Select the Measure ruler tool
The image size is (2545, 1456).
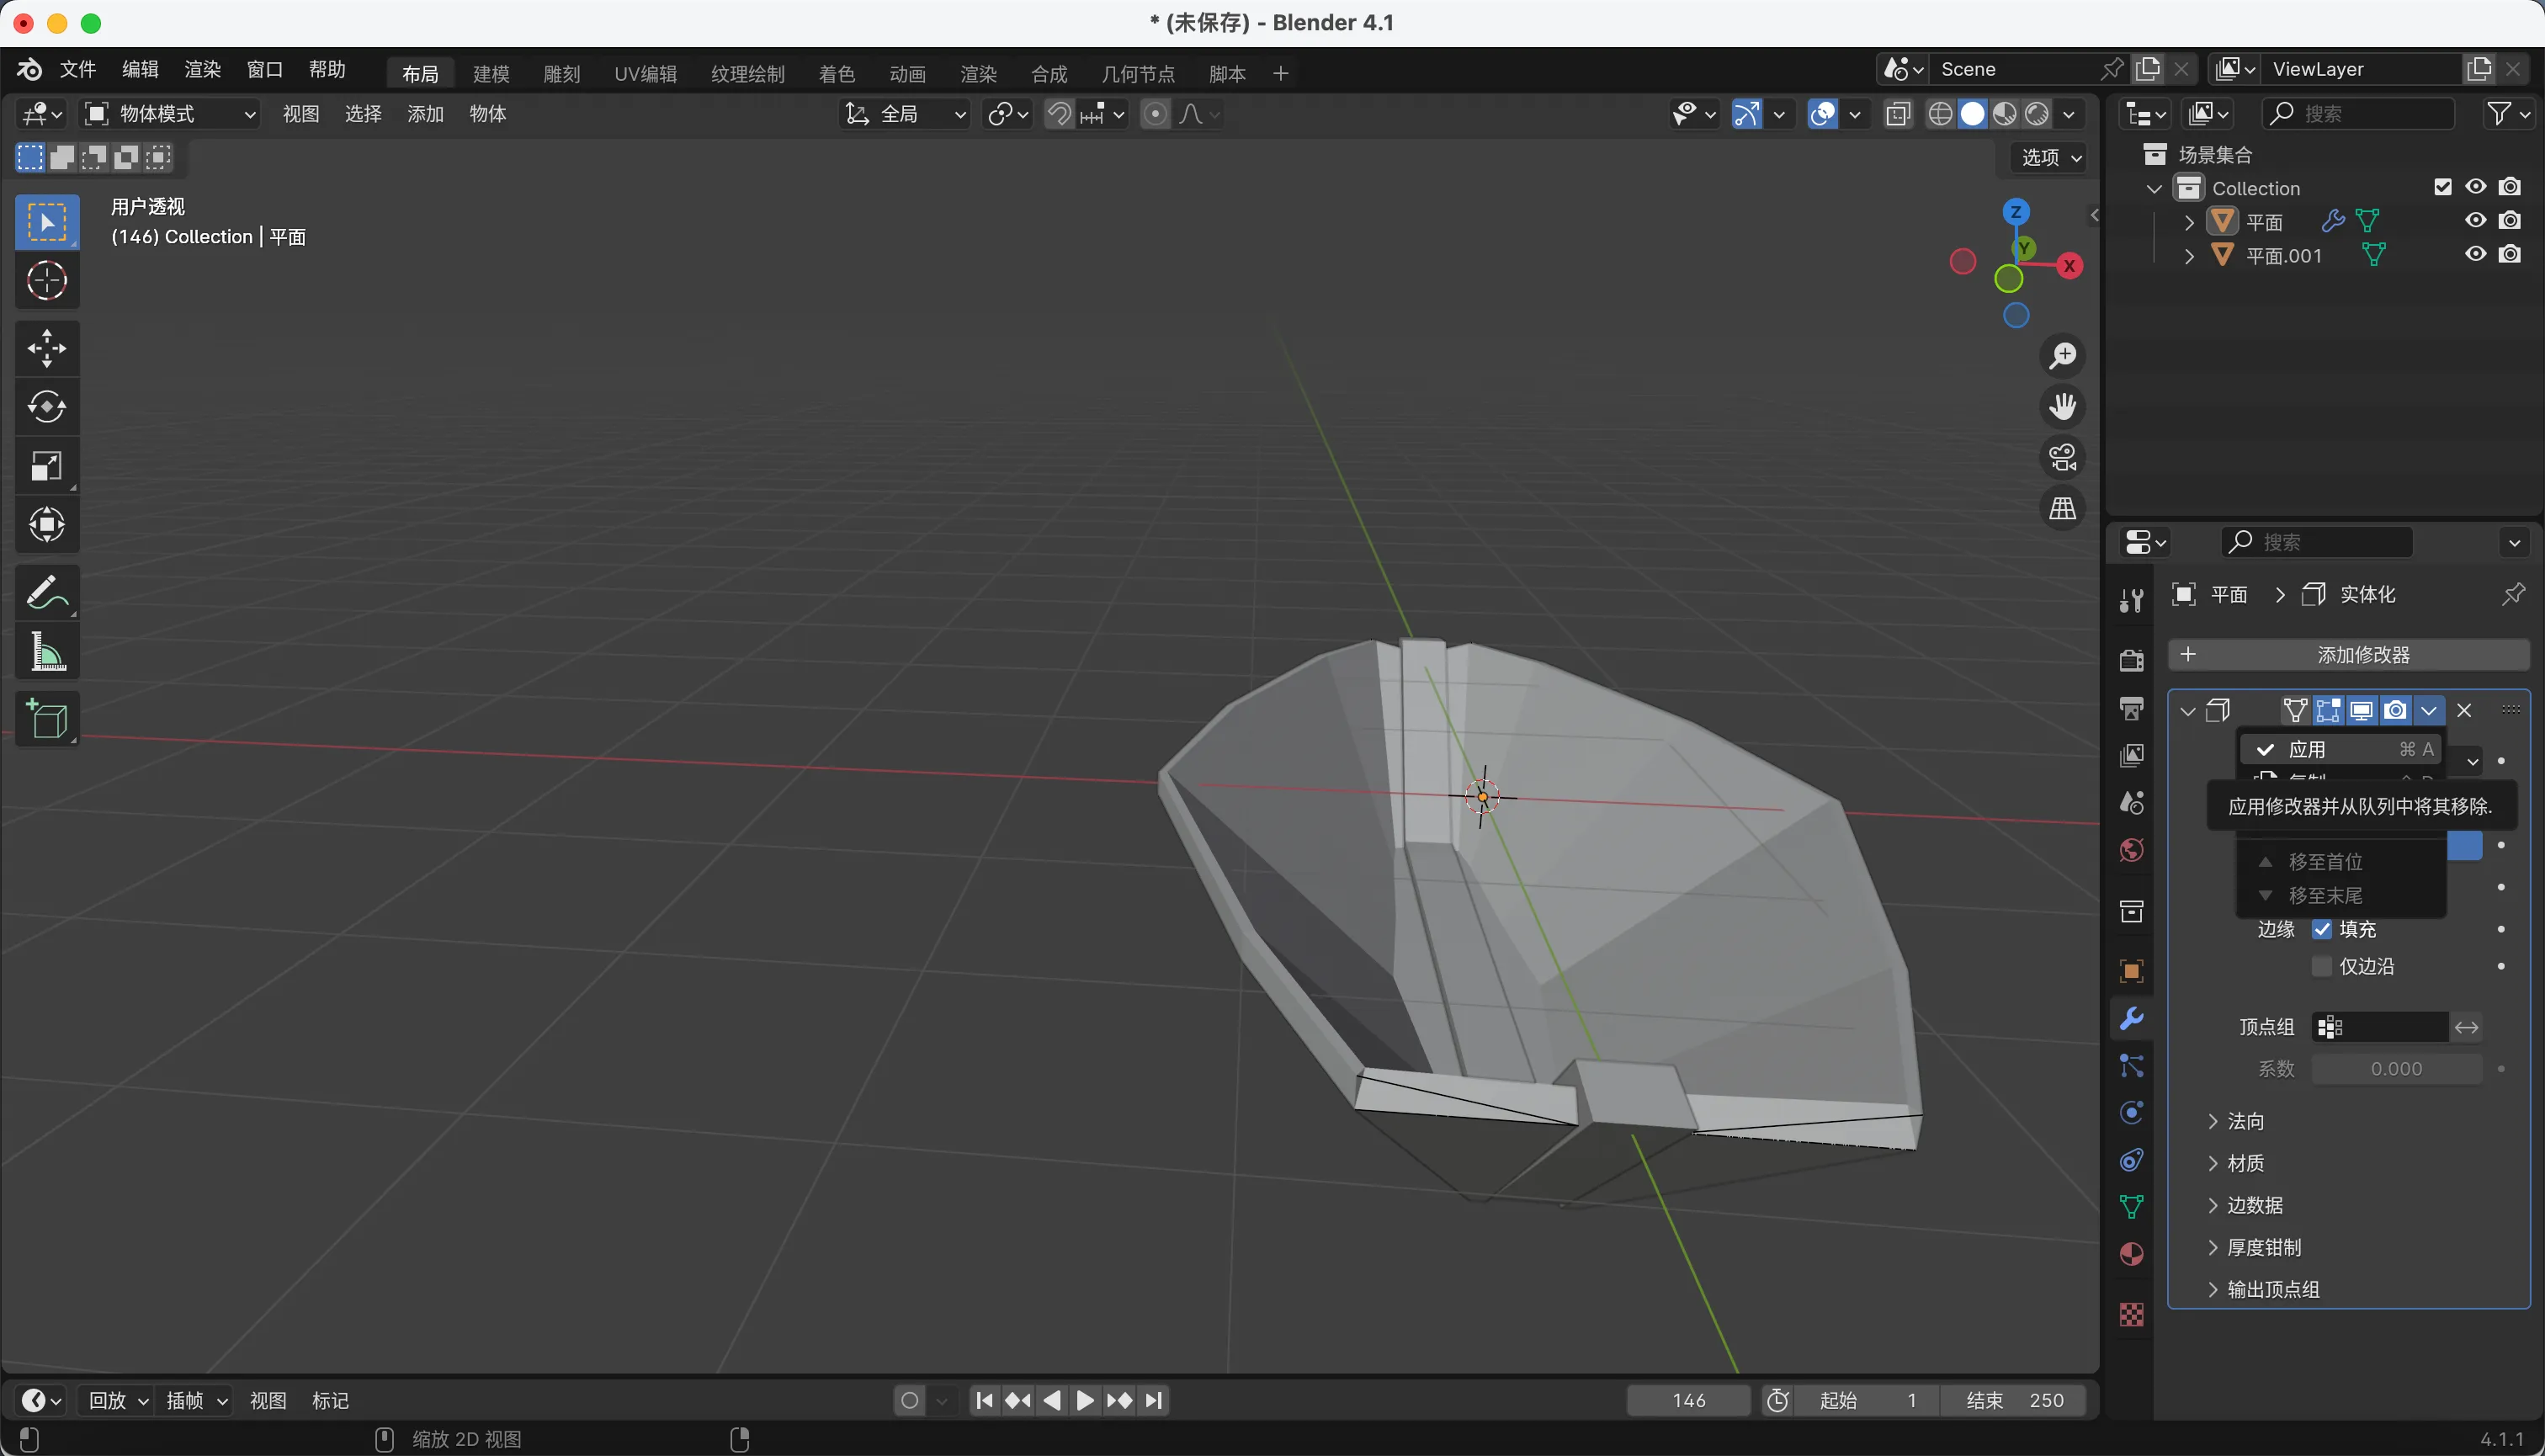coord(46,652)
